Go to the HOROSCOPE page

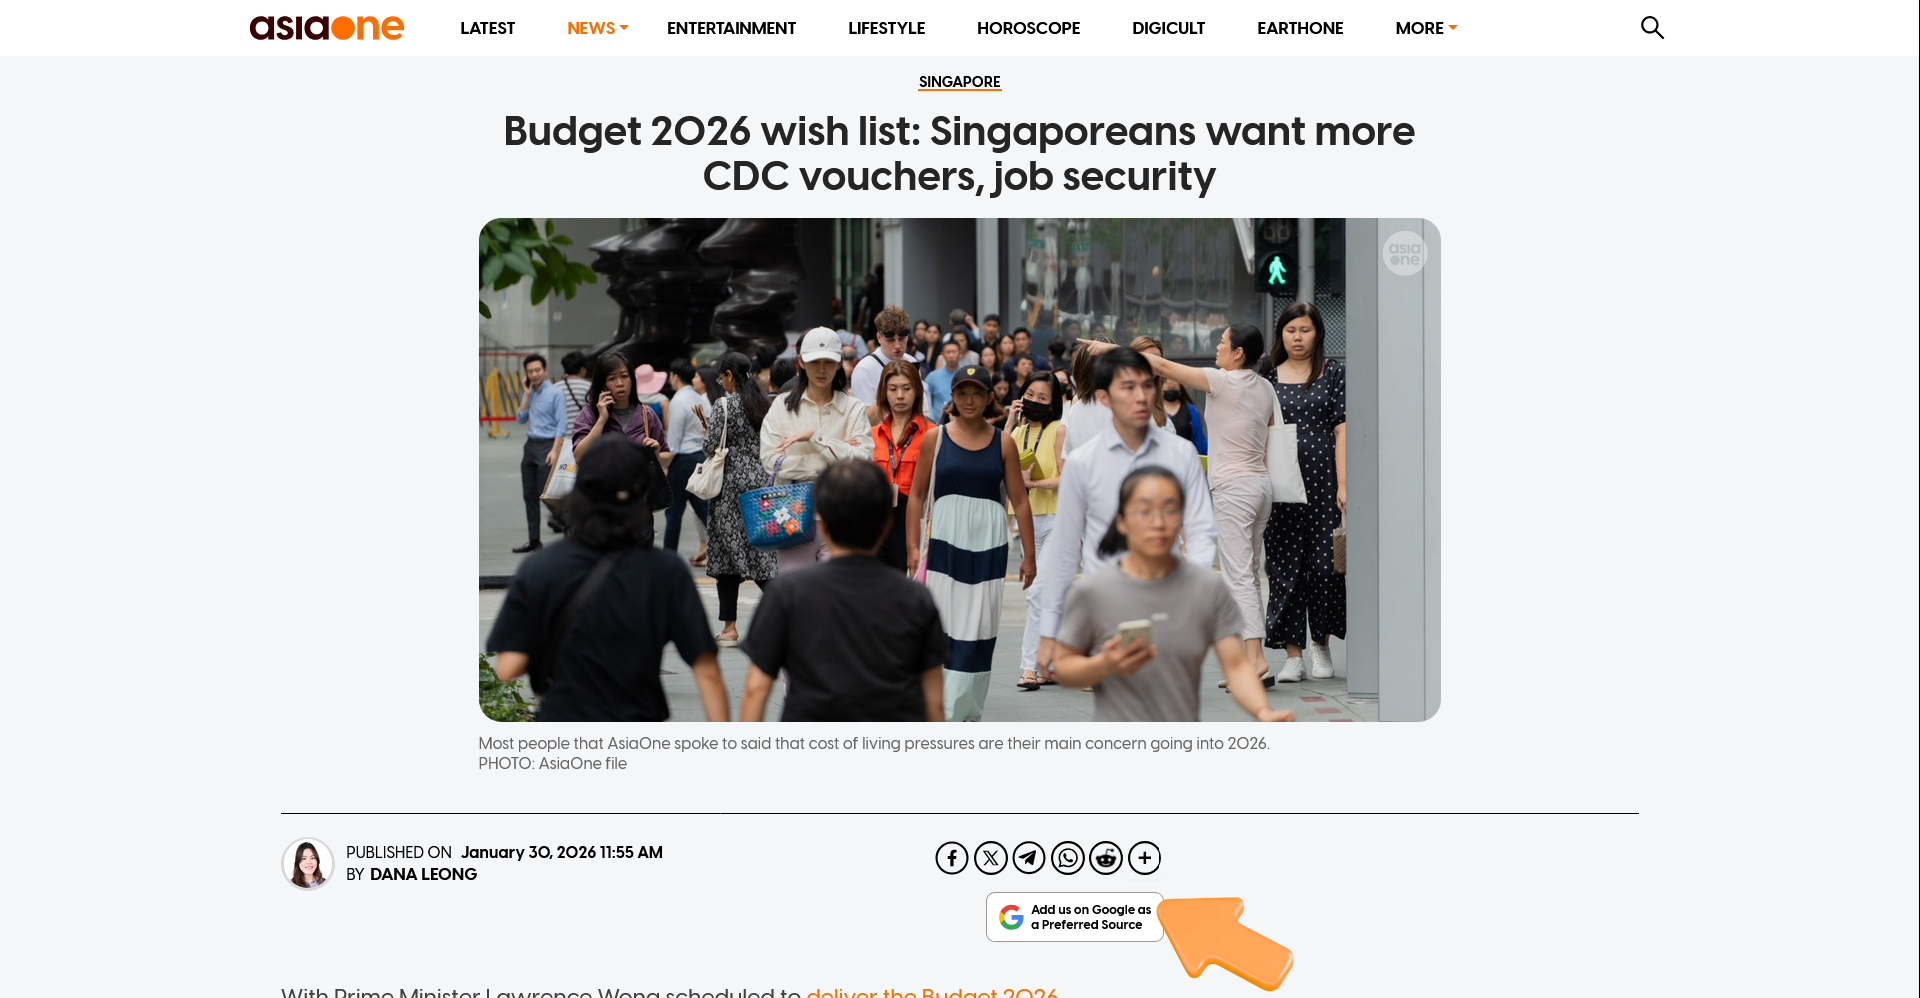(x=1029, y=28)
